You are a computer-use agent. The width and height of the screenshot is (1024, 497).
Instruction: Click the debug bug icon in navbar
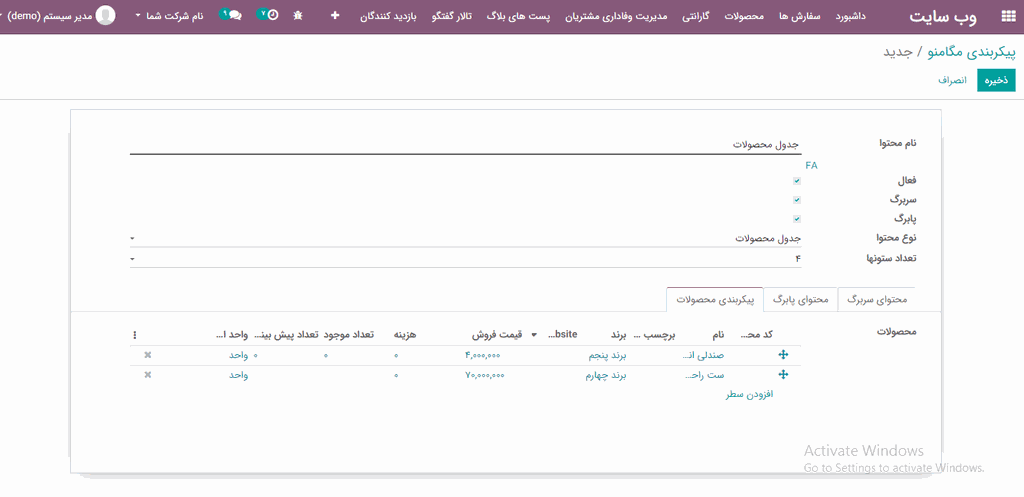point(298,14)
